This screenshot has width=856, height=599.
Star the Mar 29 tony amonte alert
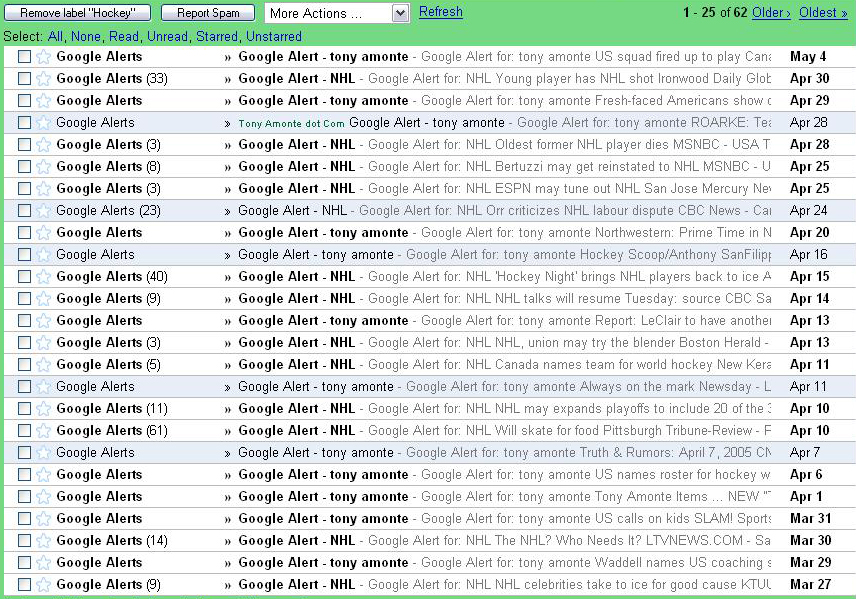(43, 562)
